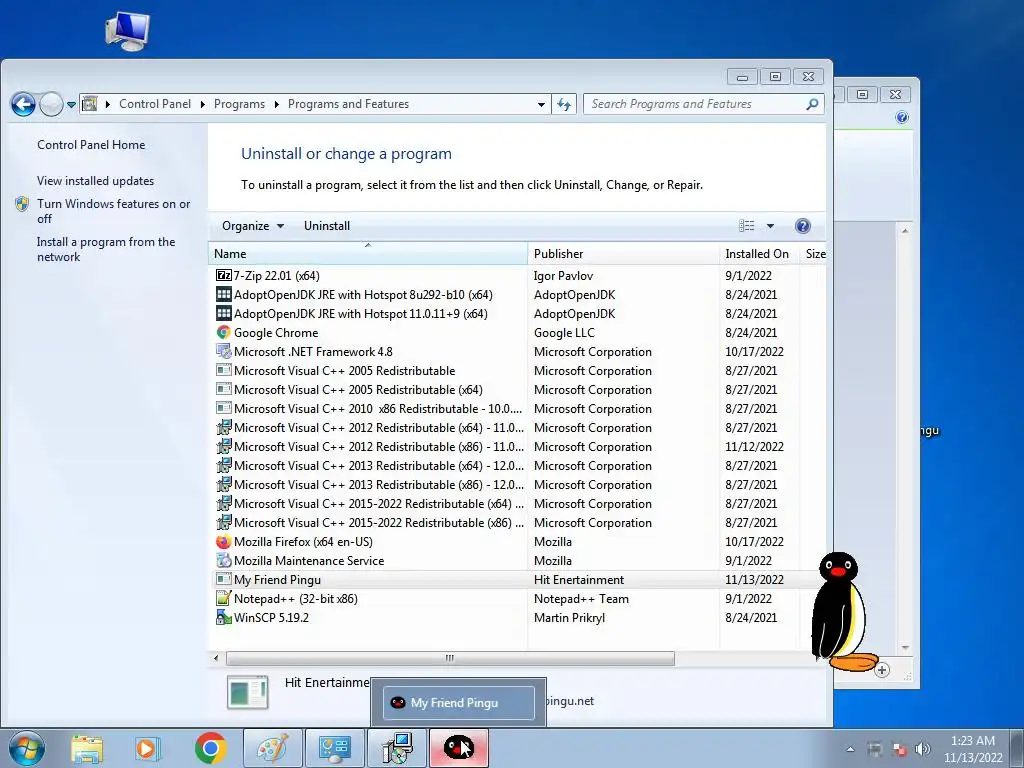The image size is (1024, 768).
Task: Open recent pages dropdown next to back button
Action: [x=71, y=104]
